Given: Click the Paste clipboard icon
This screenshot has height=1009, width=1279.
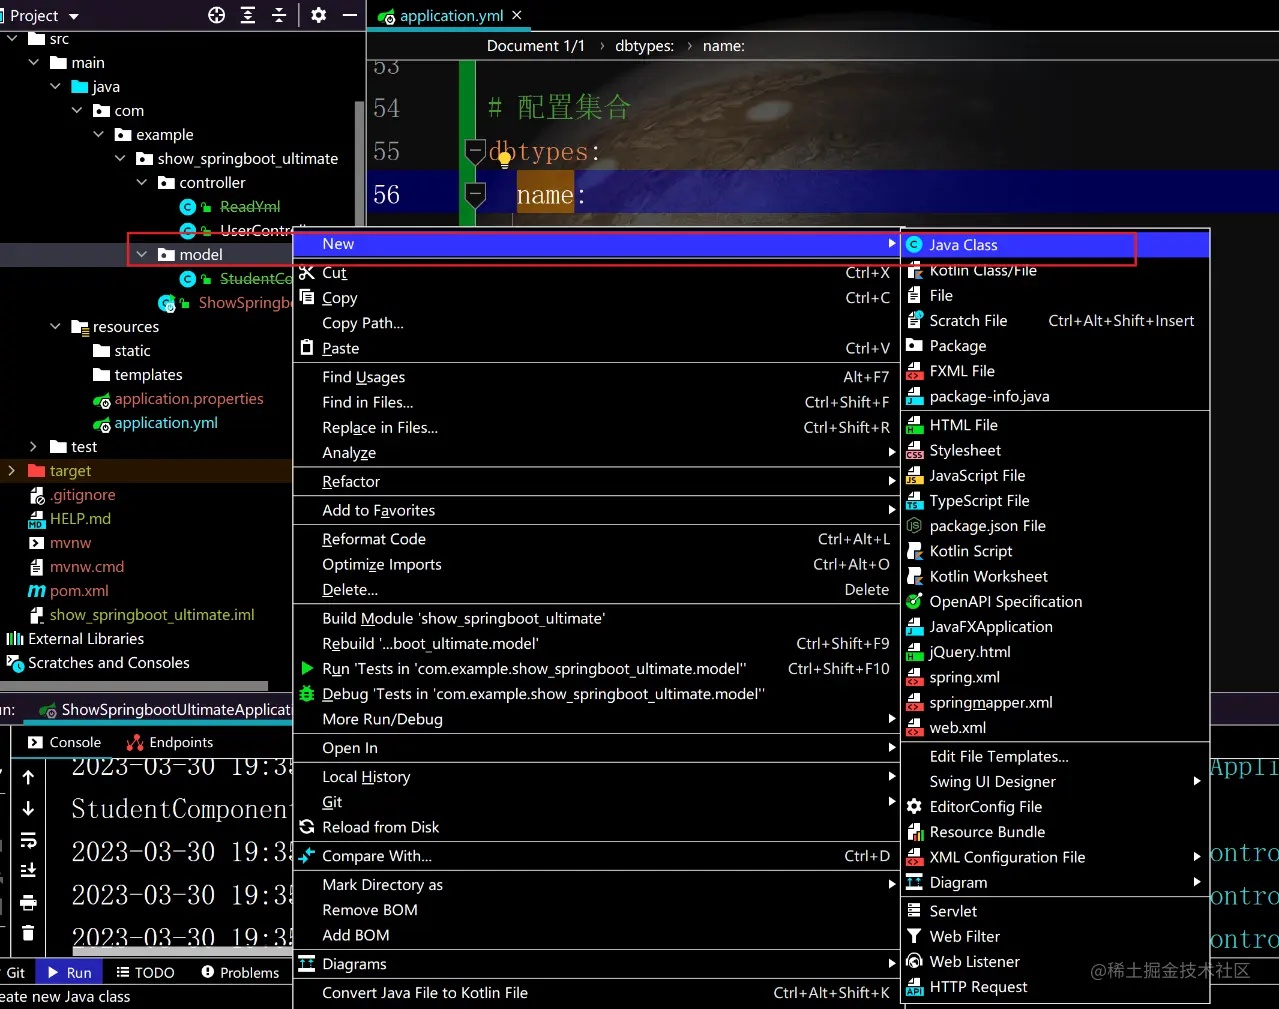Looking at the screenshot, I should [307, 348].
